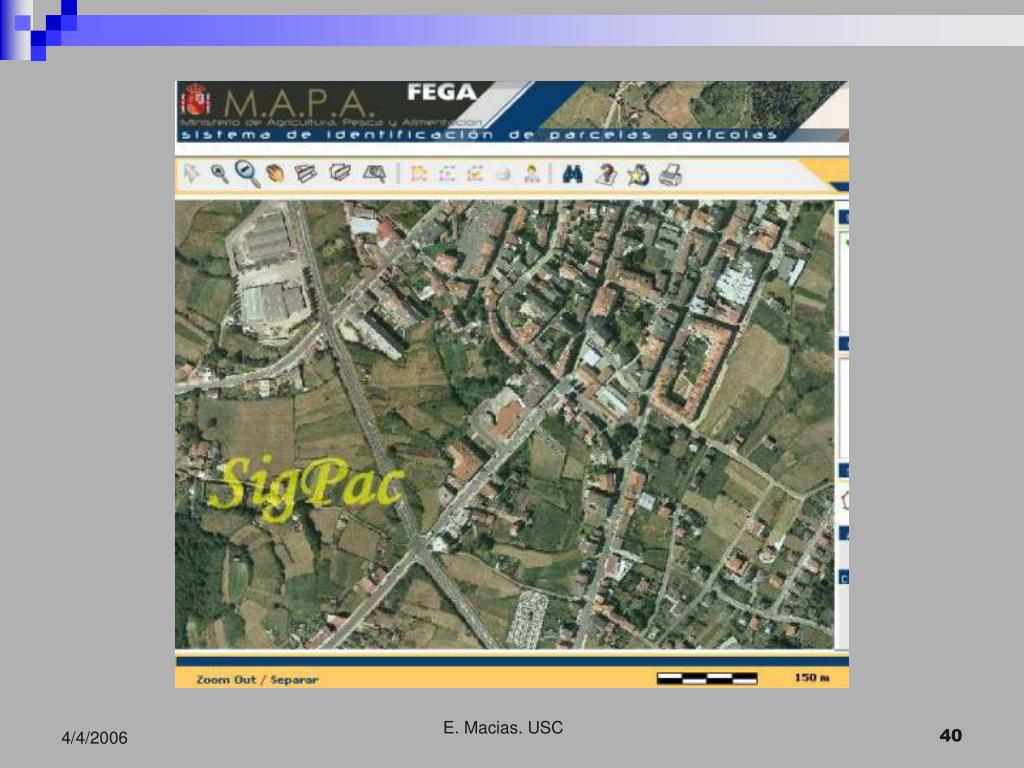Click the FEGA logo in header
Screen dimensions: 1024x768
(x=441, y=92)
